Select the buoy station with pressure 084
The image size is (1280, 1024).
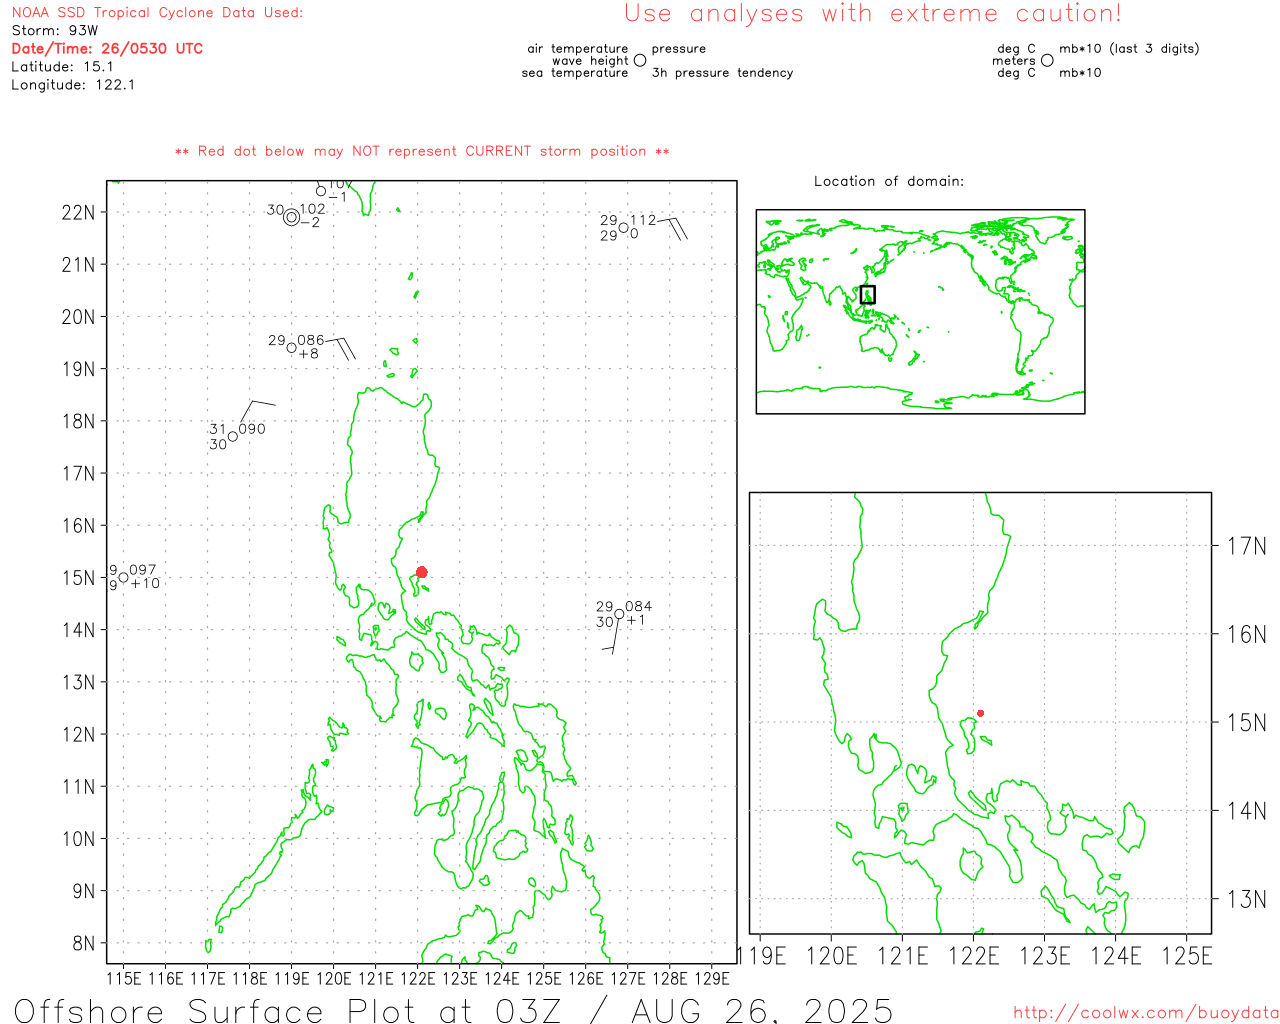pyautogui.click(x=619, y=614)
